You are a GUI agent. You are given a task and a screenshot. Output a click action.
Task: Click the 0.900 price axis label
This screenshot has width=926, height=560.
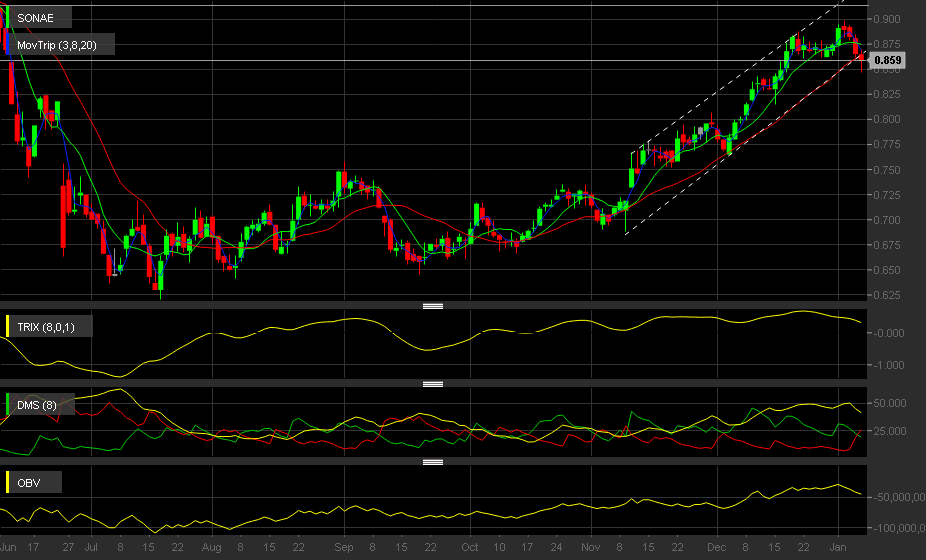click(x=887, y=19)
